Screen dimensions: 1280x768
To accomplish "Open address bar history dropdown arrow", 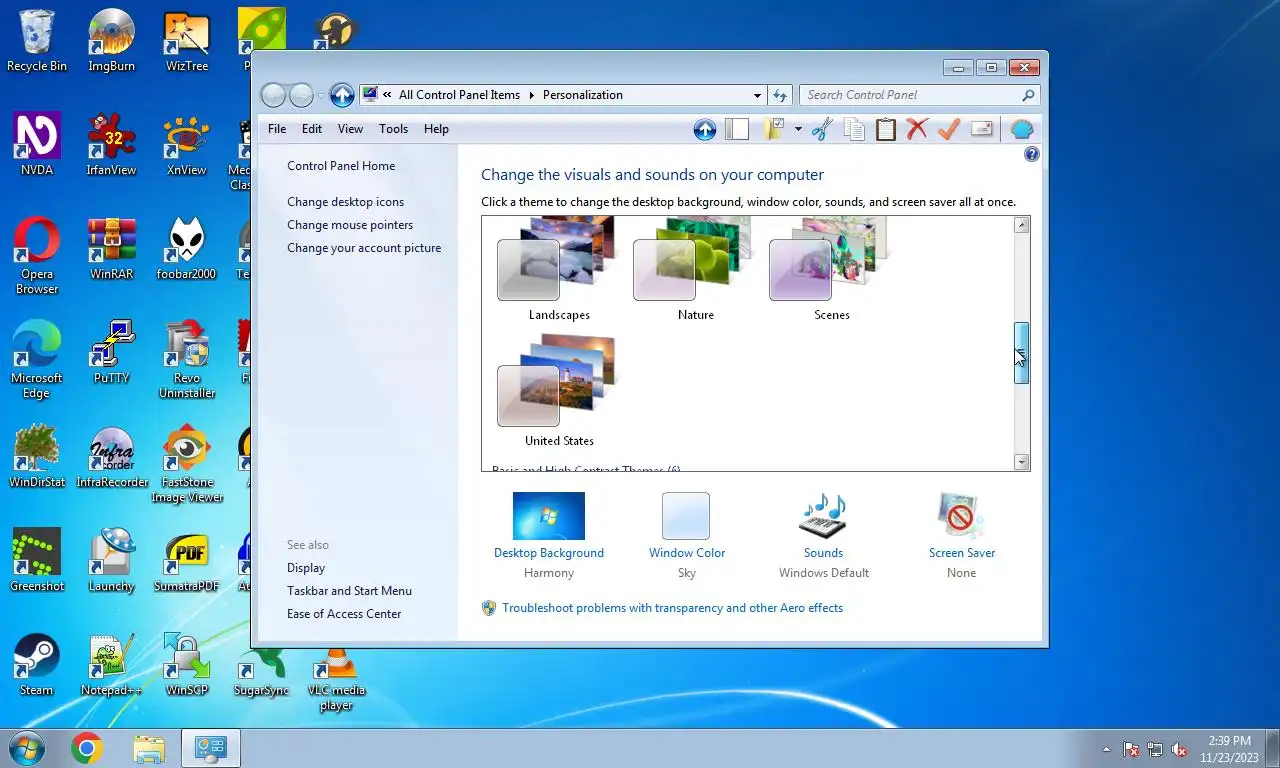I will pos(757,95).
